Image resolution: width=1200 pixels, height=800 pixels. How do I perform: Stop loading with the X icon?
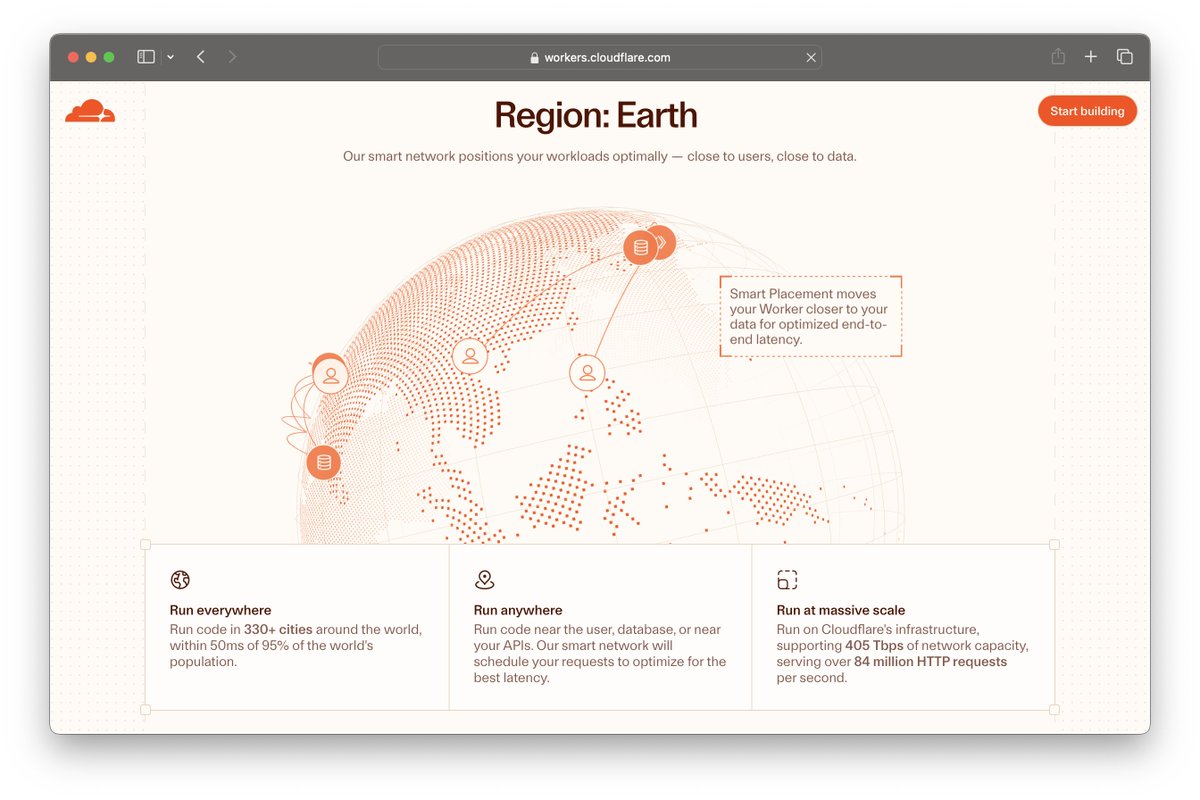point(811,58)
